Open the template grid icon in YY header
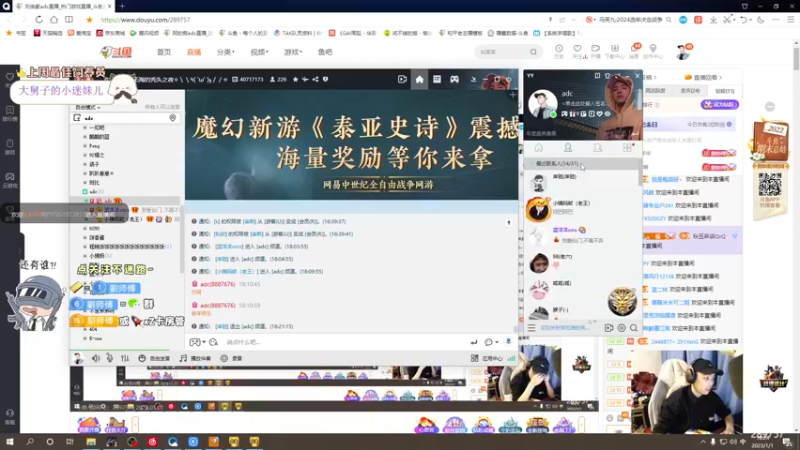Viewport: 800px width, 450px height. click(437, 80)
